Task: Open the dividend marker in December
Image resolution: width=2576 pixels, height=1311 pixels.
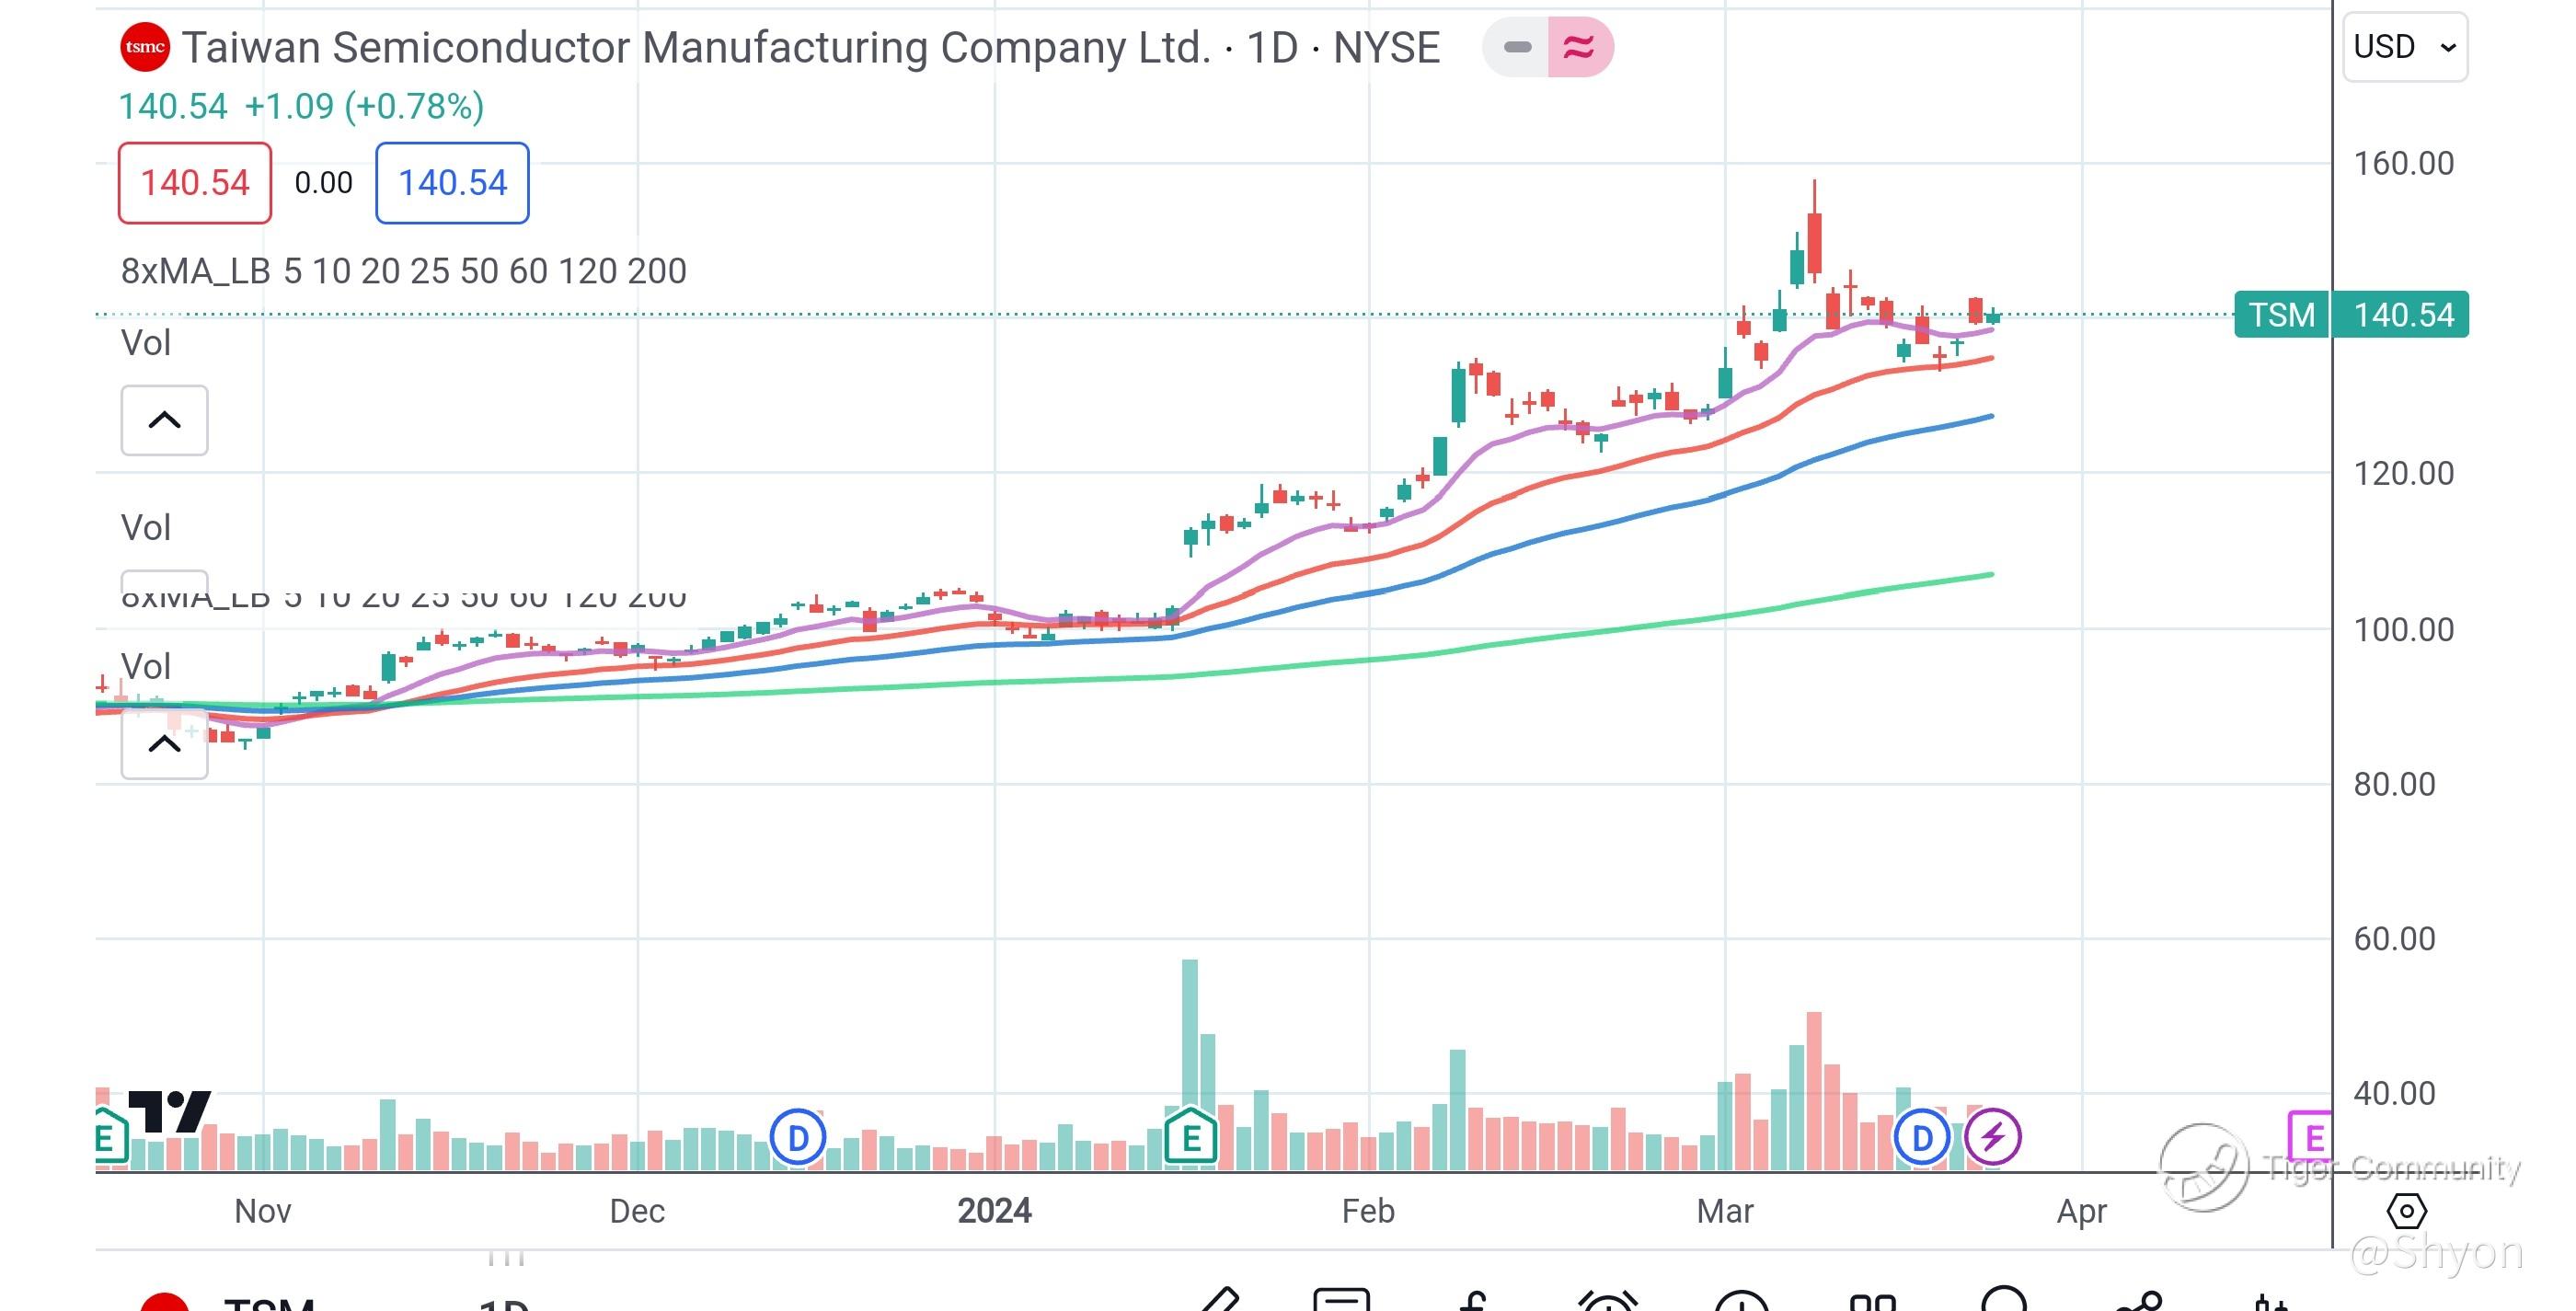Action: [x=797, y=1137]
